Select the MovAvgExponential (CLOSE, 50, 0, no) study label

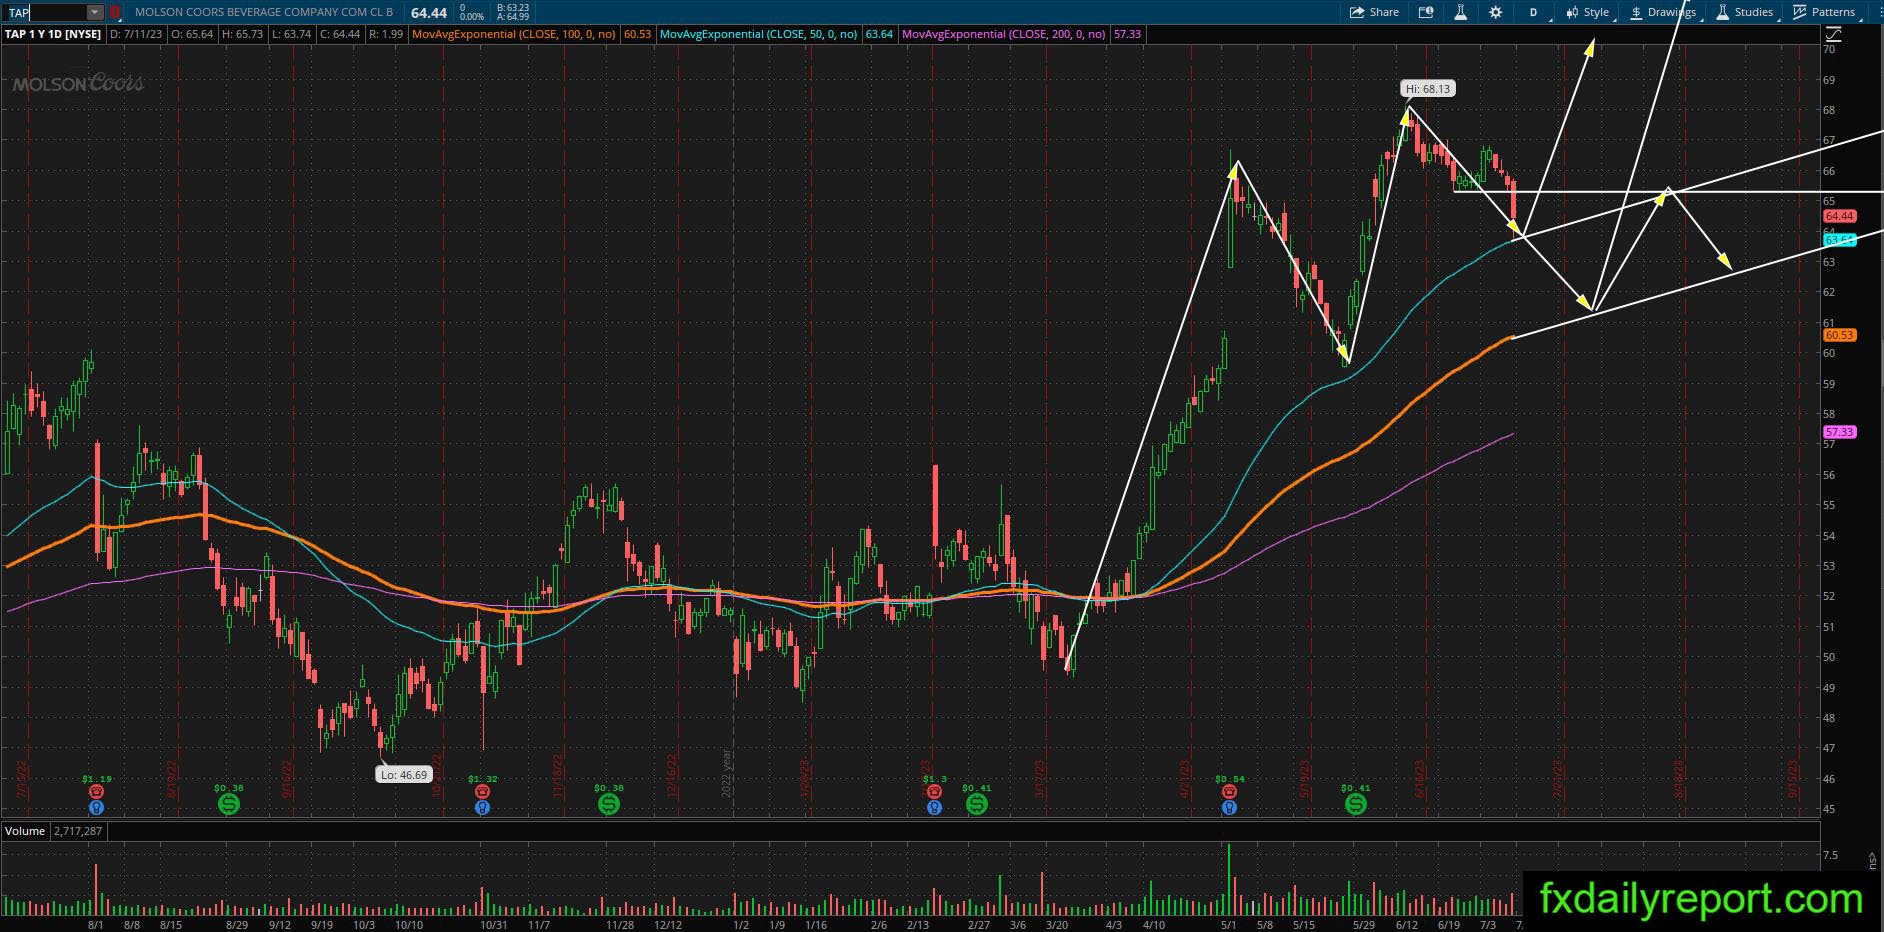click(758, 34)
